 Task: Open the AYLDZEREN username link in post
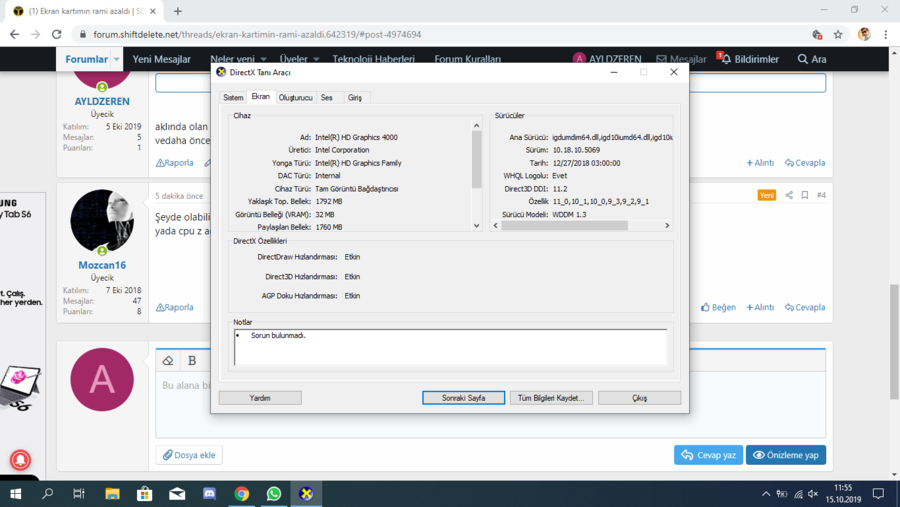[x=102, y=101]
